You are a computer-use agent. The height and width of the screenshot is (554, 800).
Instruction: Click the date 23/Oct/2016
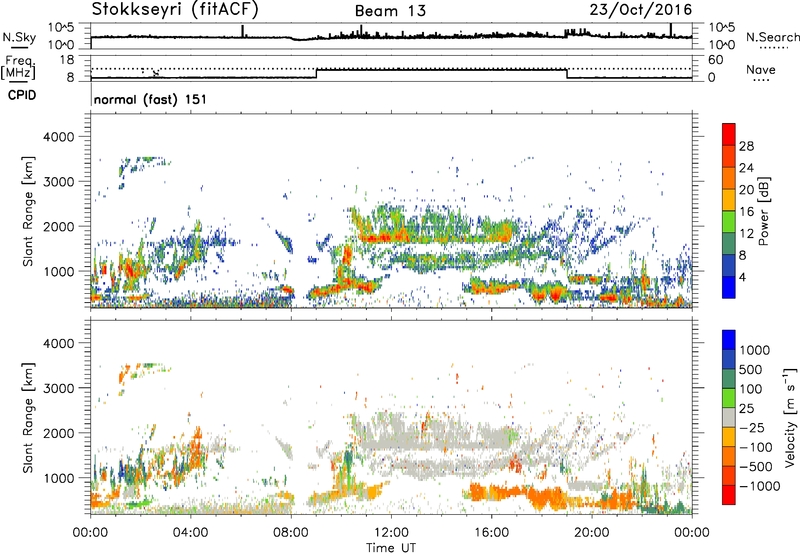click(641, 10)
